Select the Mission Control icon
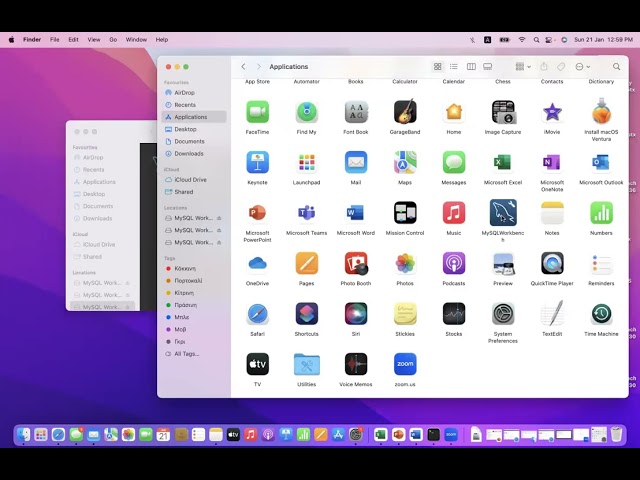 point(405,213)
